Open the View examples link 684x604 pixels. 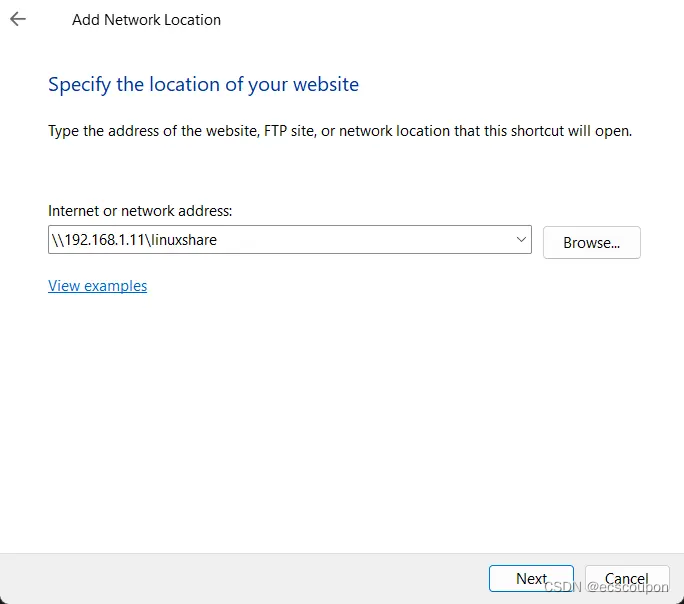97,286
